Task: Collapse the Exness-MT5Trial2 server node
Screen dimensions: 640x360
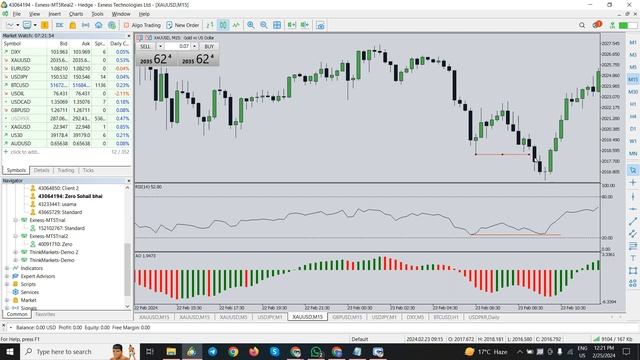Action: [x=16, y=236]
